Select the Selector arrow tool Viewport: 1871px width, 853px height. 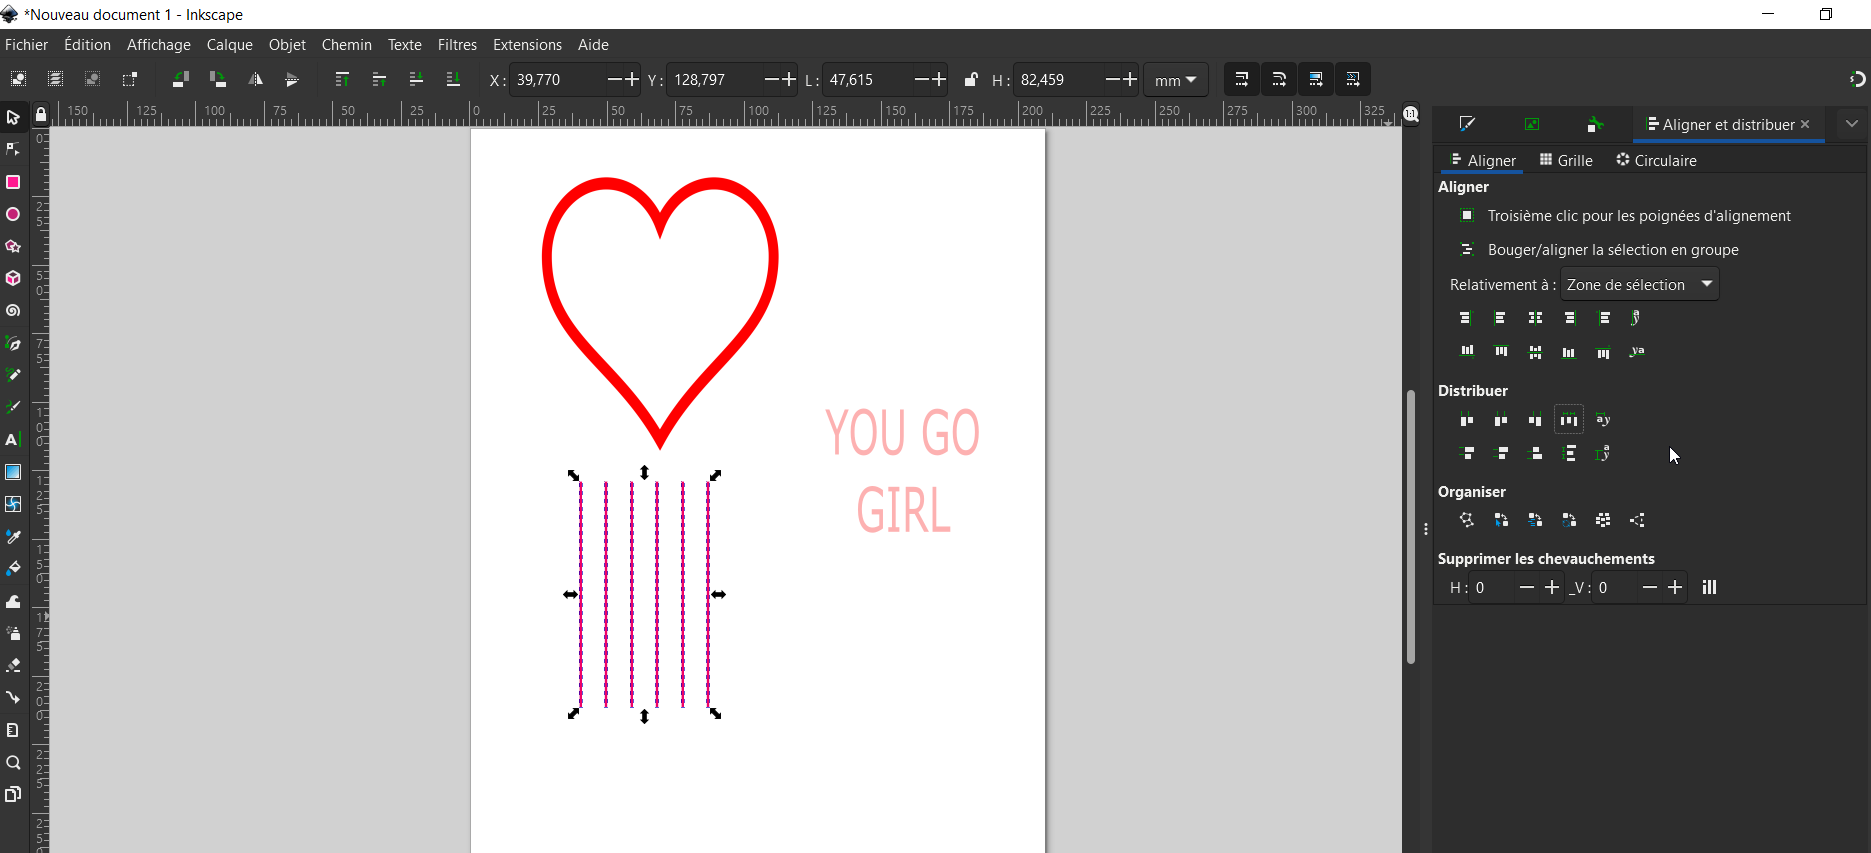pyautogui.click(x=13, y=117)
